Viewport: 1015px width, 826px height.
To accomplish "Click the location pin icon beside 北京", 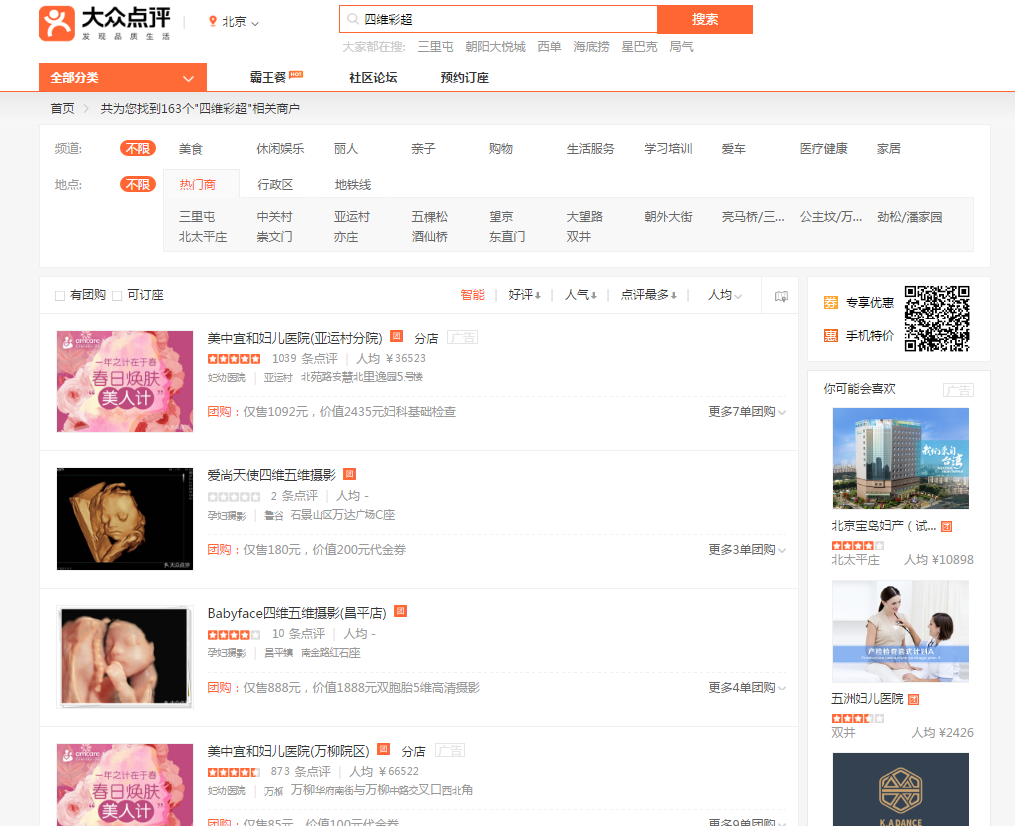I will click(213, 20).
